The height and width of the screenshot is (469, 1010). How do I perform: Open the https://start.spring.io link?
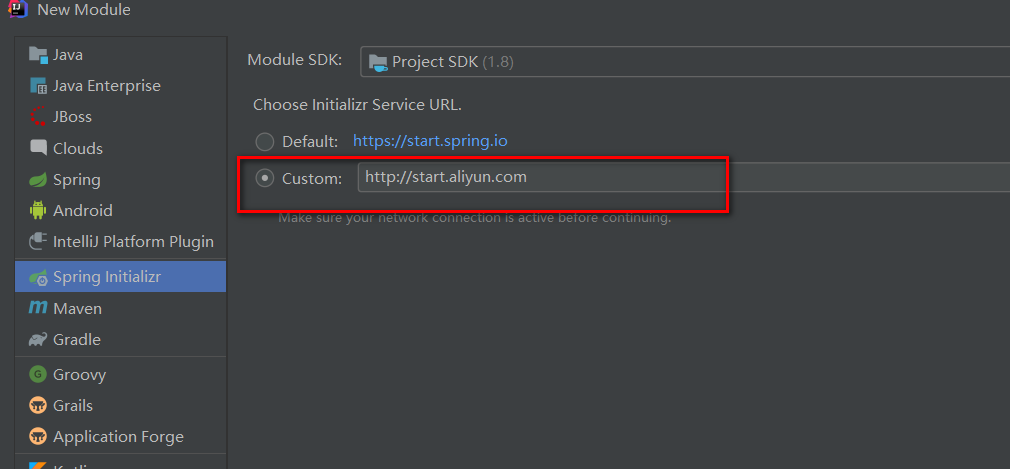tap(430, 141)
